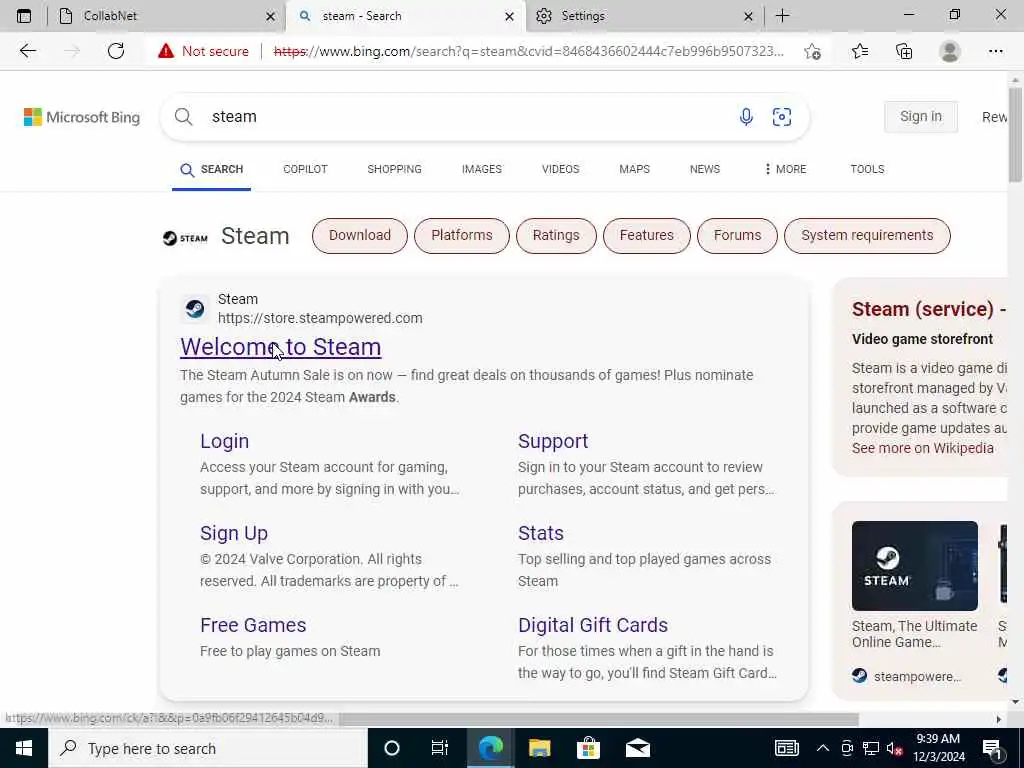Click the Steam logo beside heading
The width and height of the screenshot is (1024, 768).
tap(185, 238)
